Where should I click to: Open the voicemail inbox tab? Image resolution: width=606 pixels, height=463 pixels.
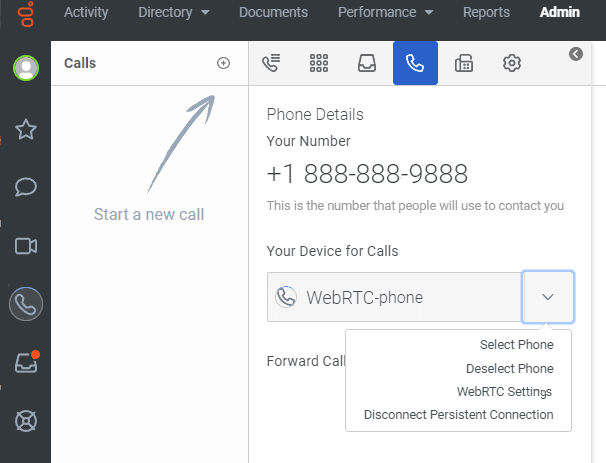(367, 63)
